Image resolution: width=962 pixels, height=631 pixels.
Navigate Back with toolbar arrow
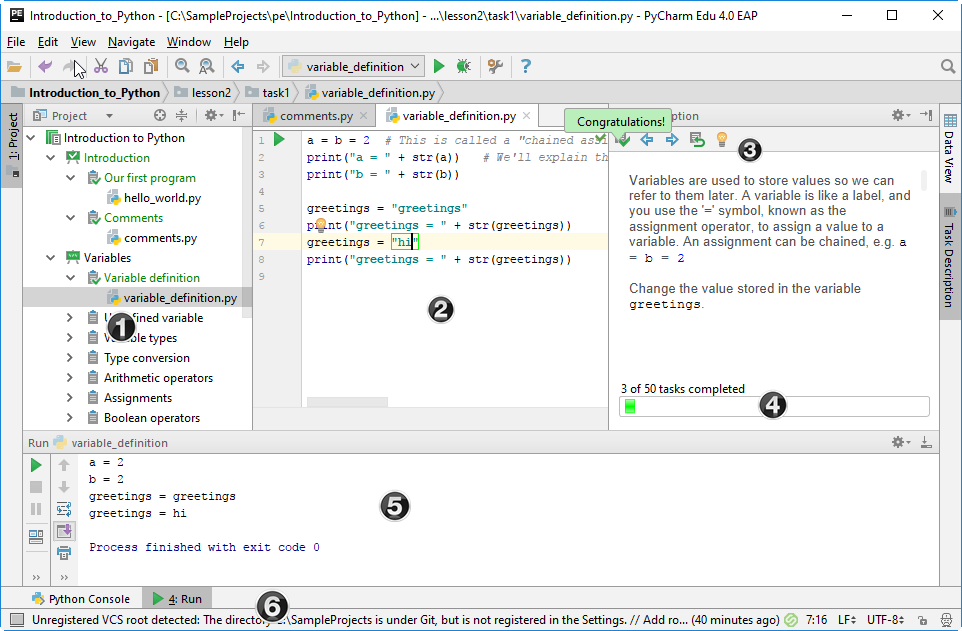237,66
